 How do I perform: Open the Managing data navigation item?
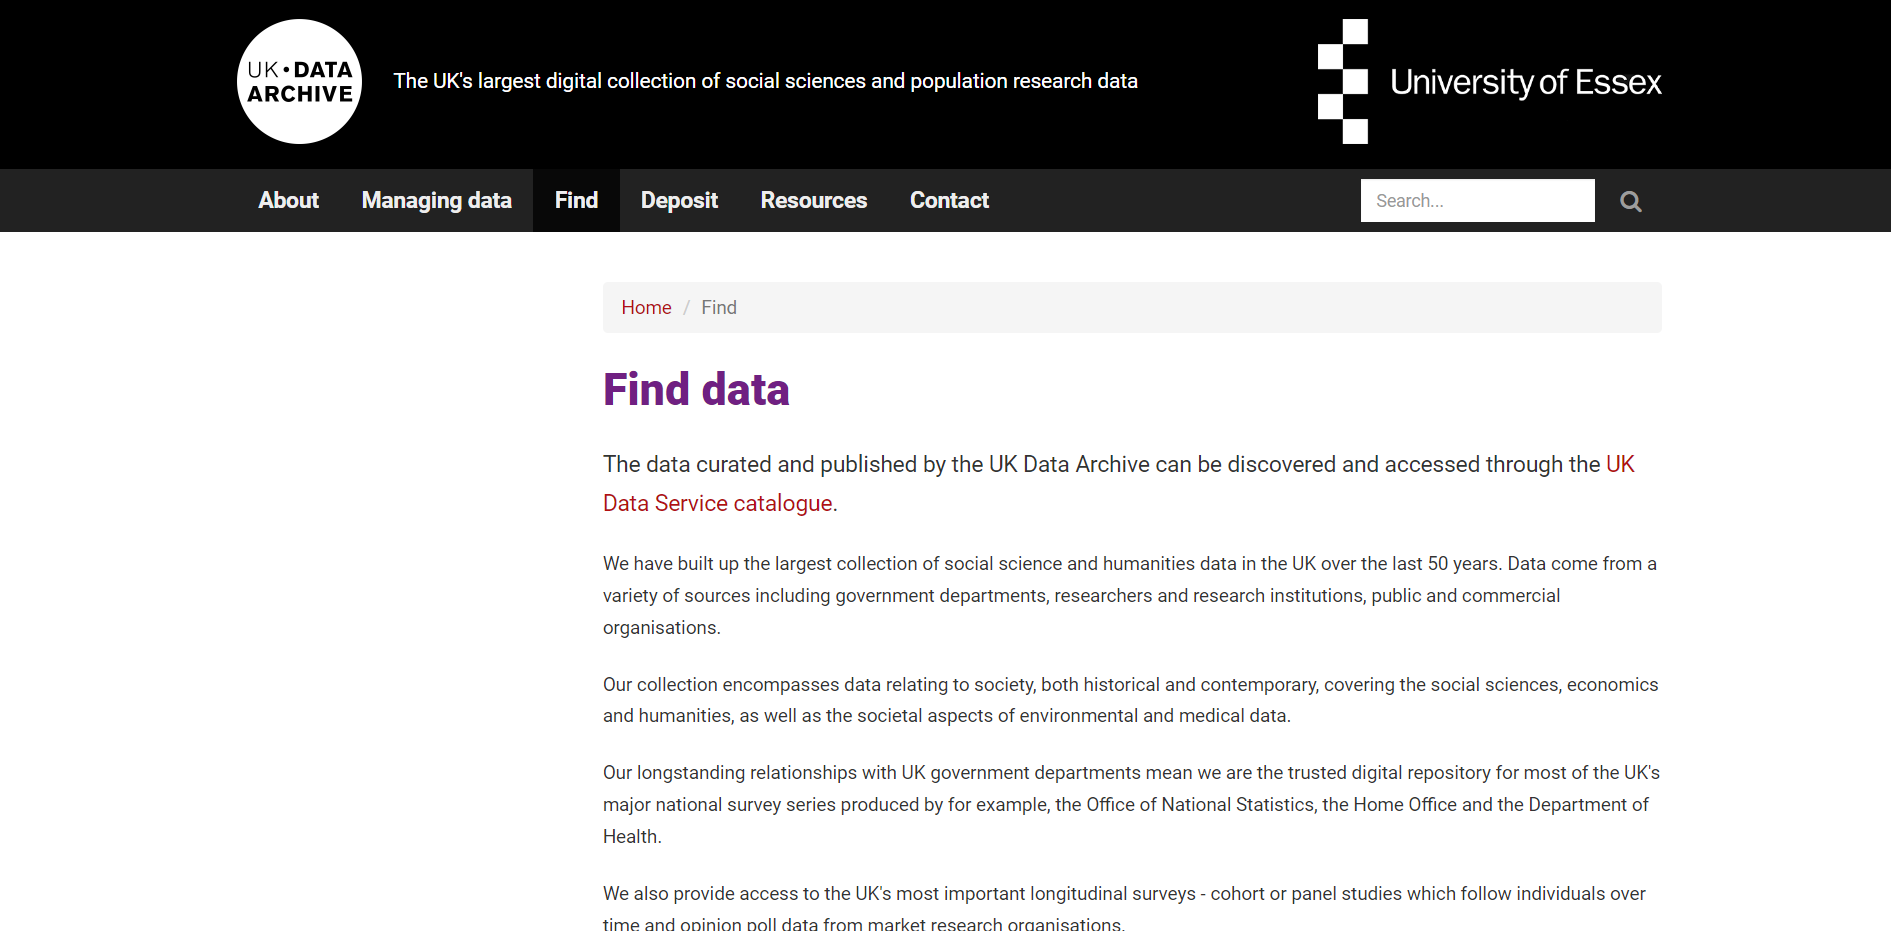tap(436, 201)
